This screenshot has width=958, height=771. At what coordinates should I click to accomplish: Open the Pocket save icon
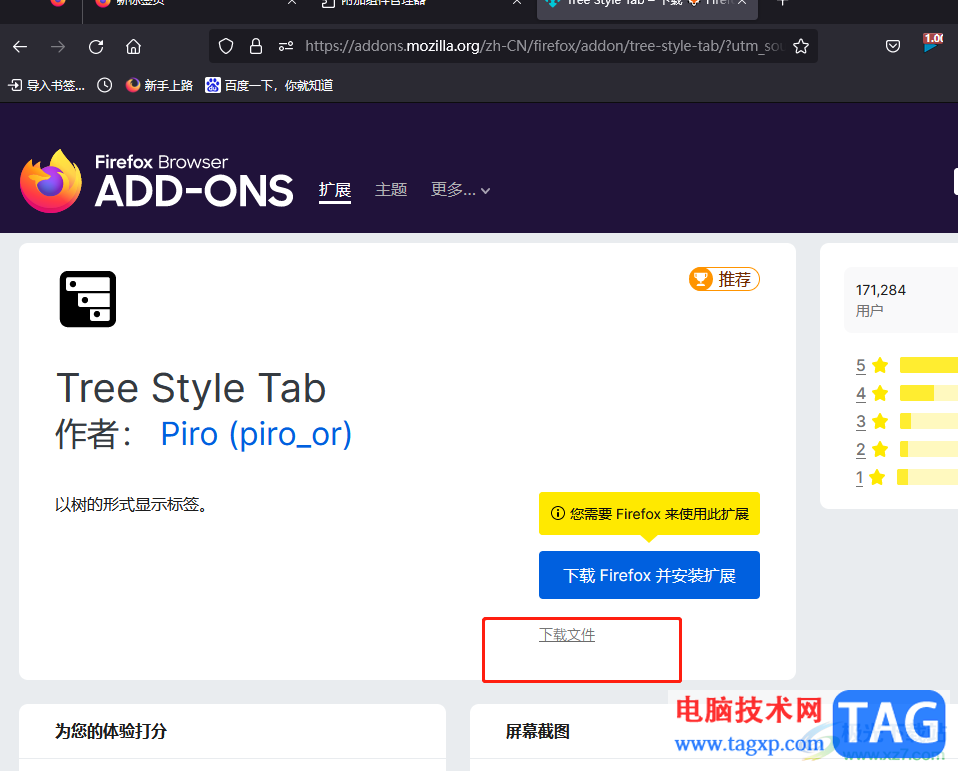point(893,46)
